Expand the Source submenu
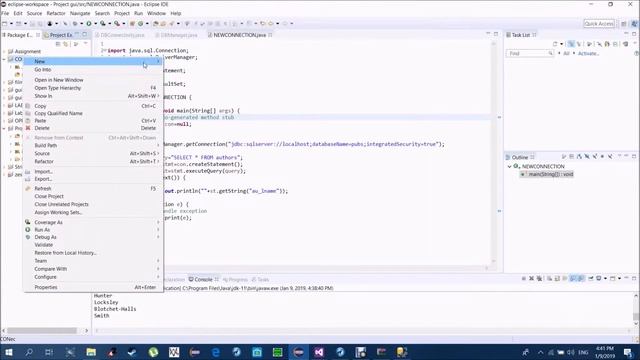 pos(93,153)
